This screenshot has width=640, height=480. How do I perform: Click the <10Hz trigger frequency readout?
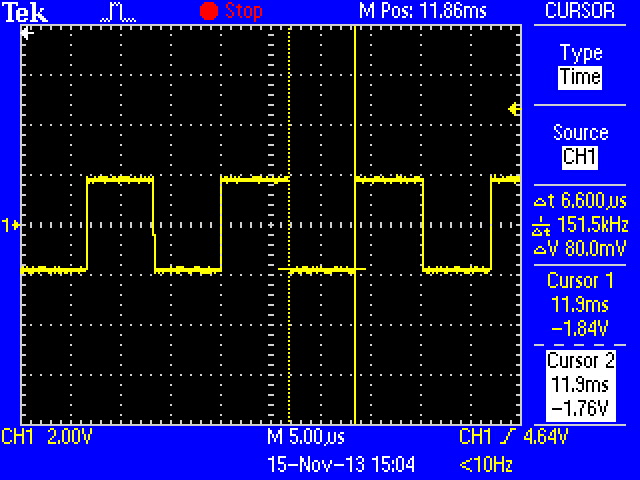(x=486, y=464)
